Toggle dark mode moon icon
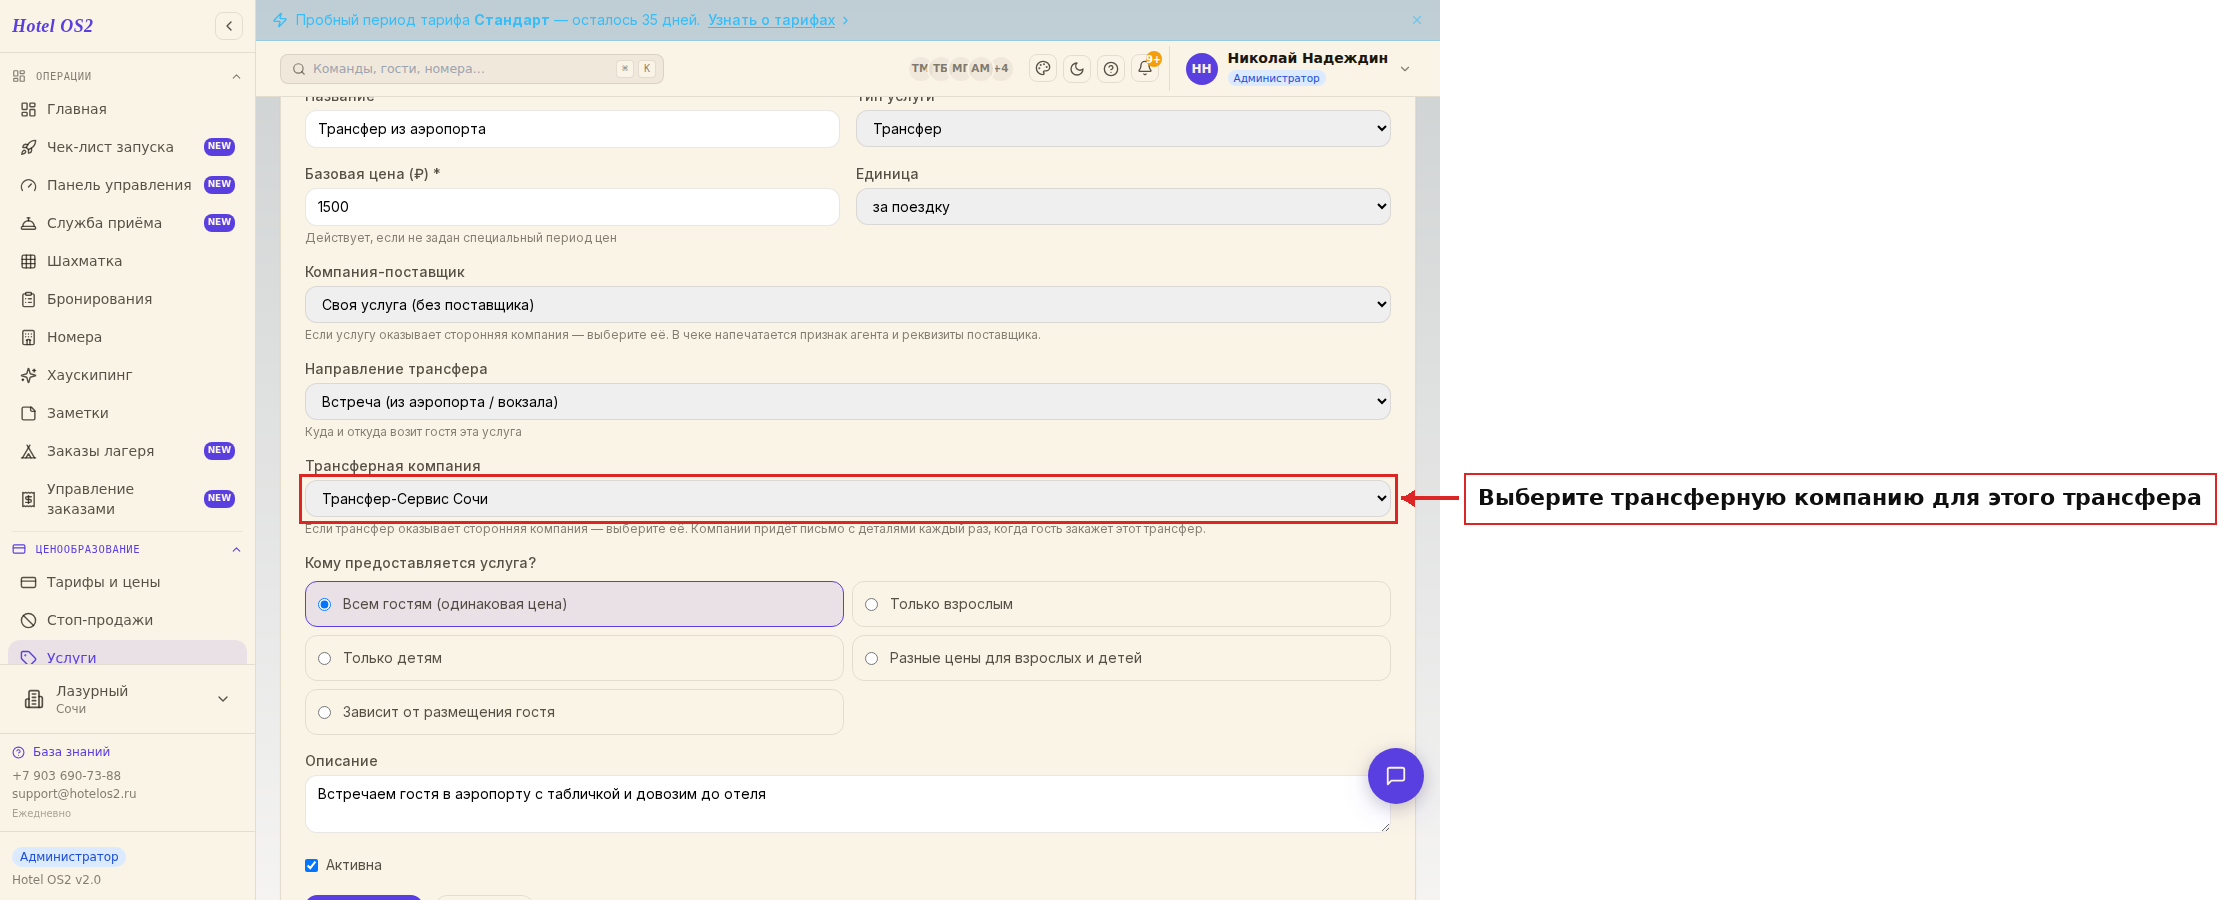This screenshot has width=2240, height=900. tap(1077, 69)
